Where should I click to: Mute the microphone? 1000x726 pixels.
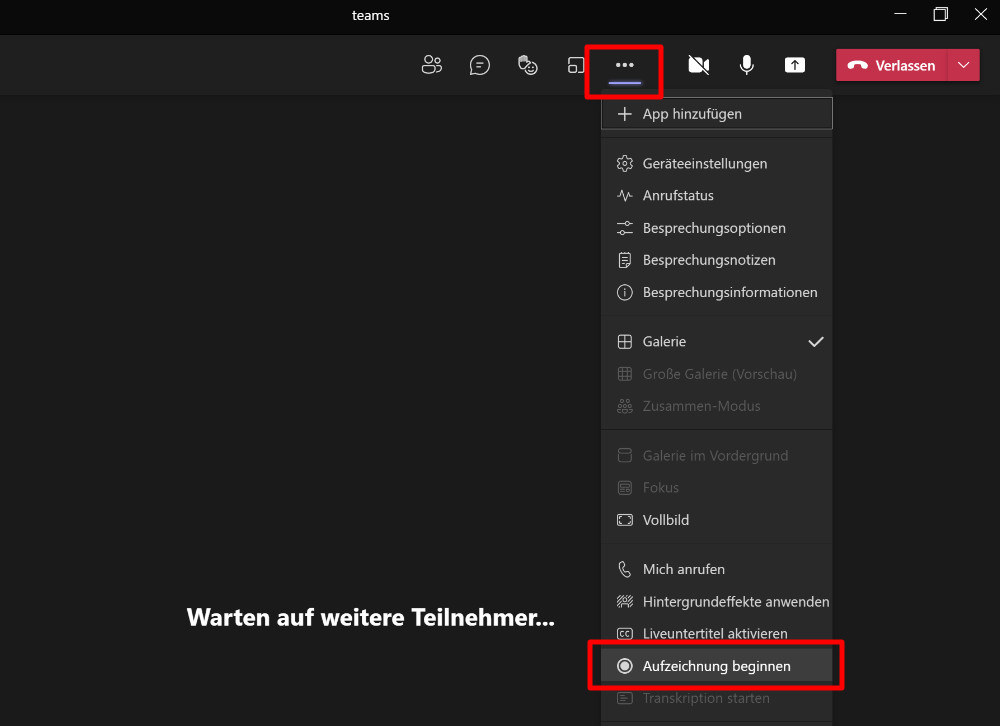click(747, 65)
